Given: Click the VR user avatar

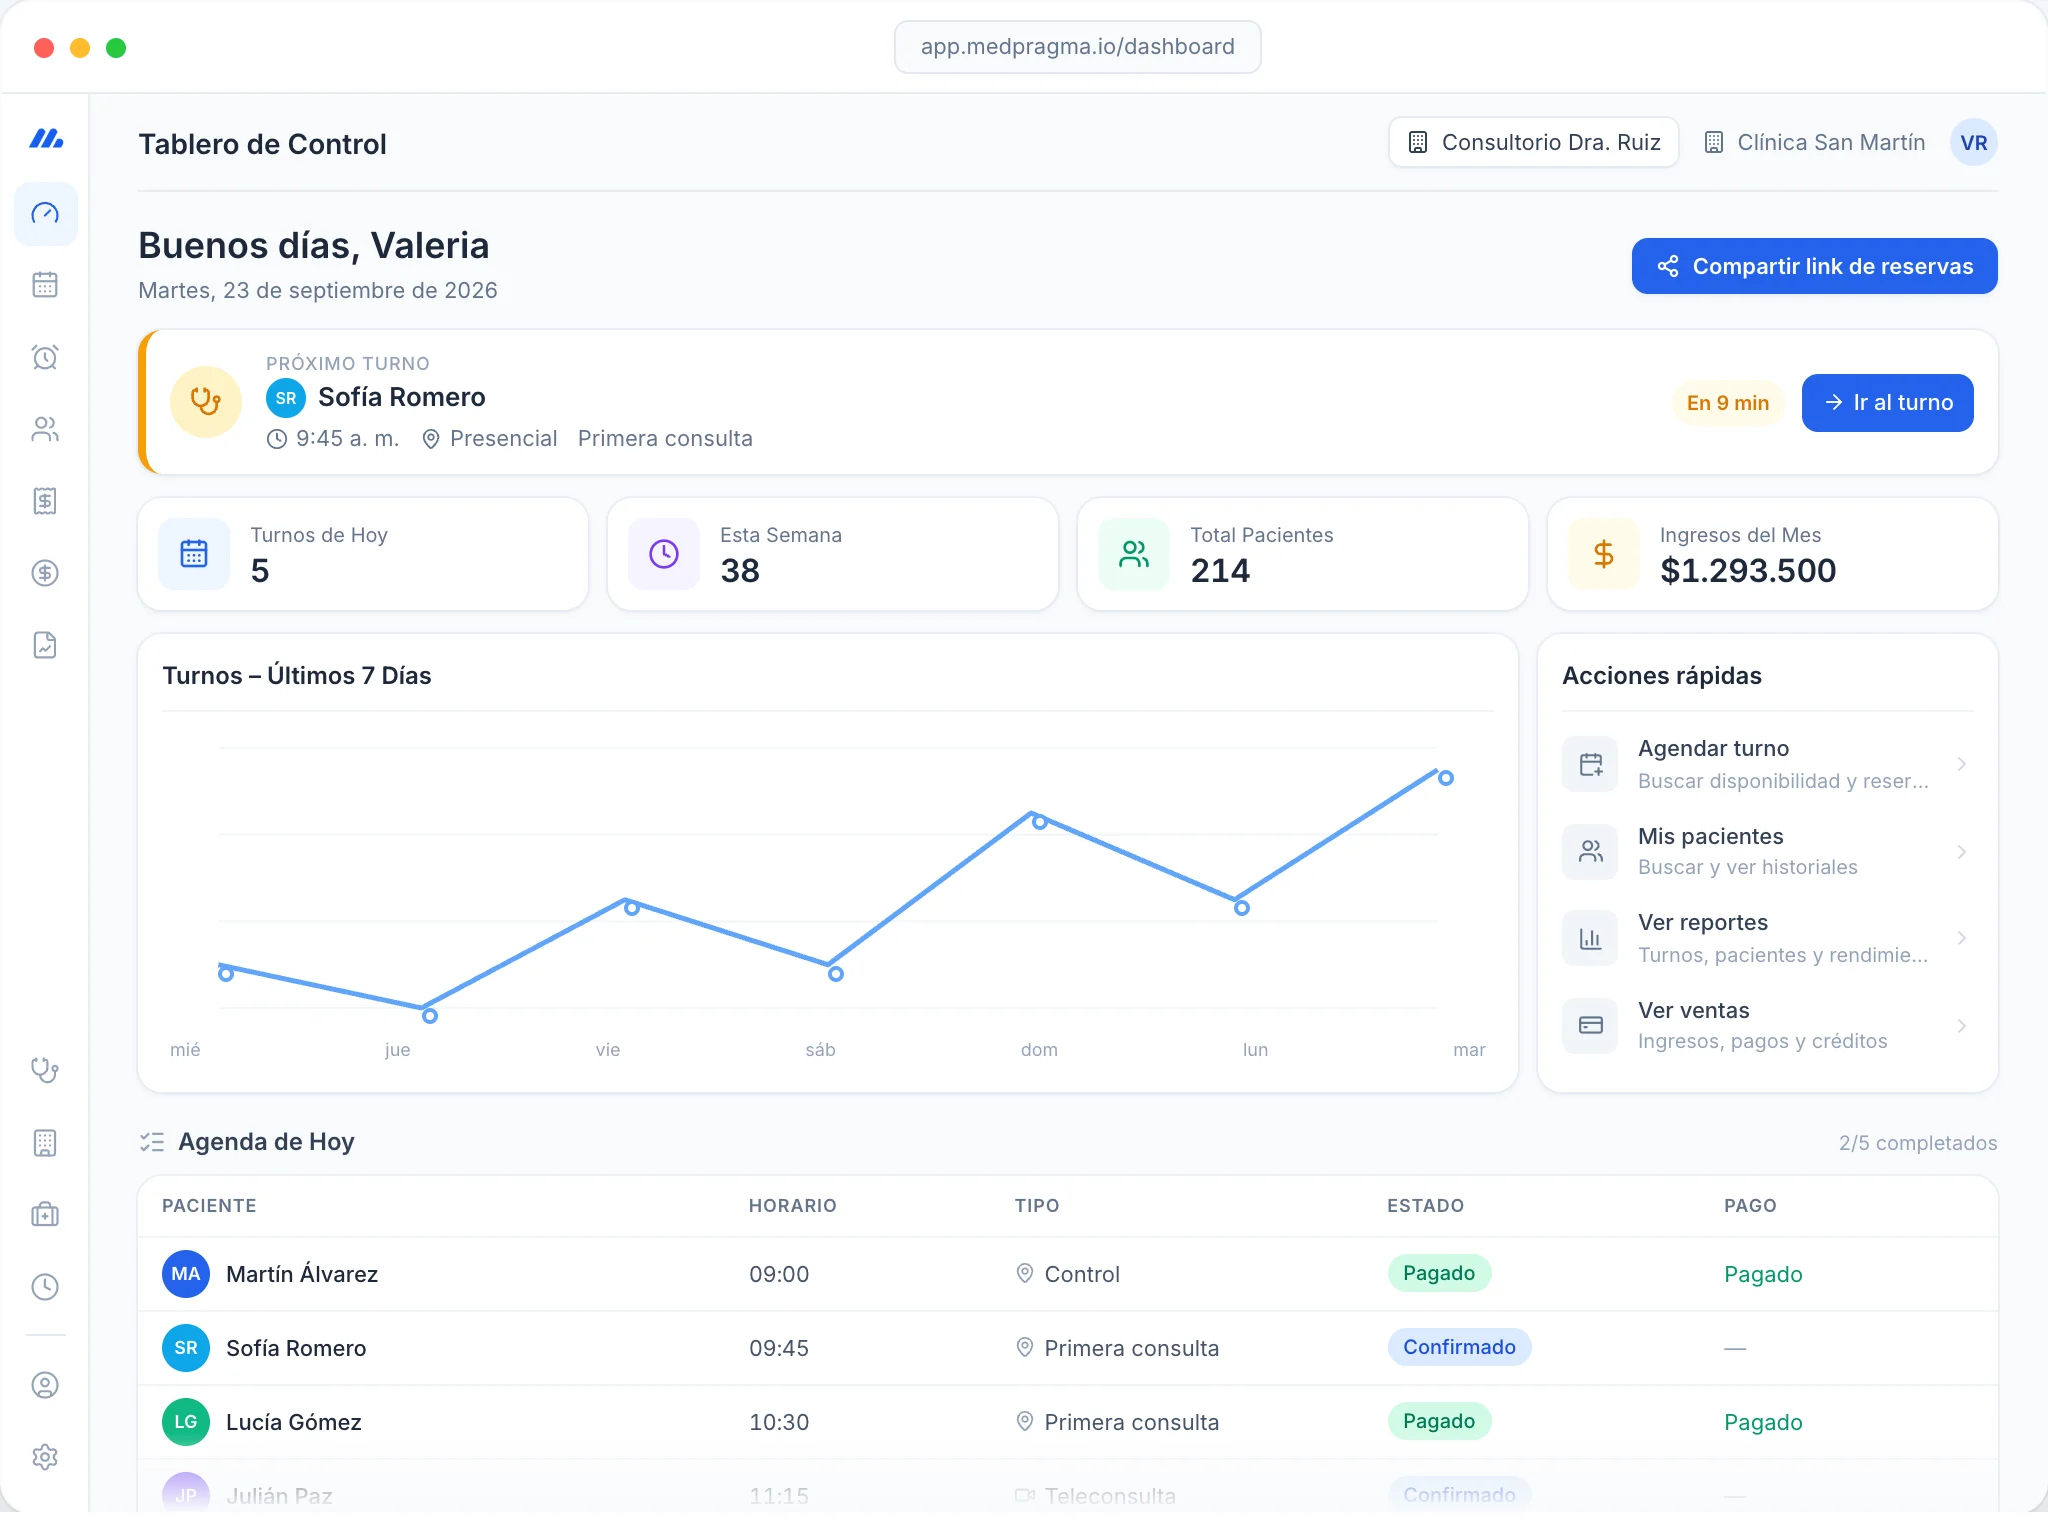Looking at the screenshot, I should click(x=1973, y=142).
